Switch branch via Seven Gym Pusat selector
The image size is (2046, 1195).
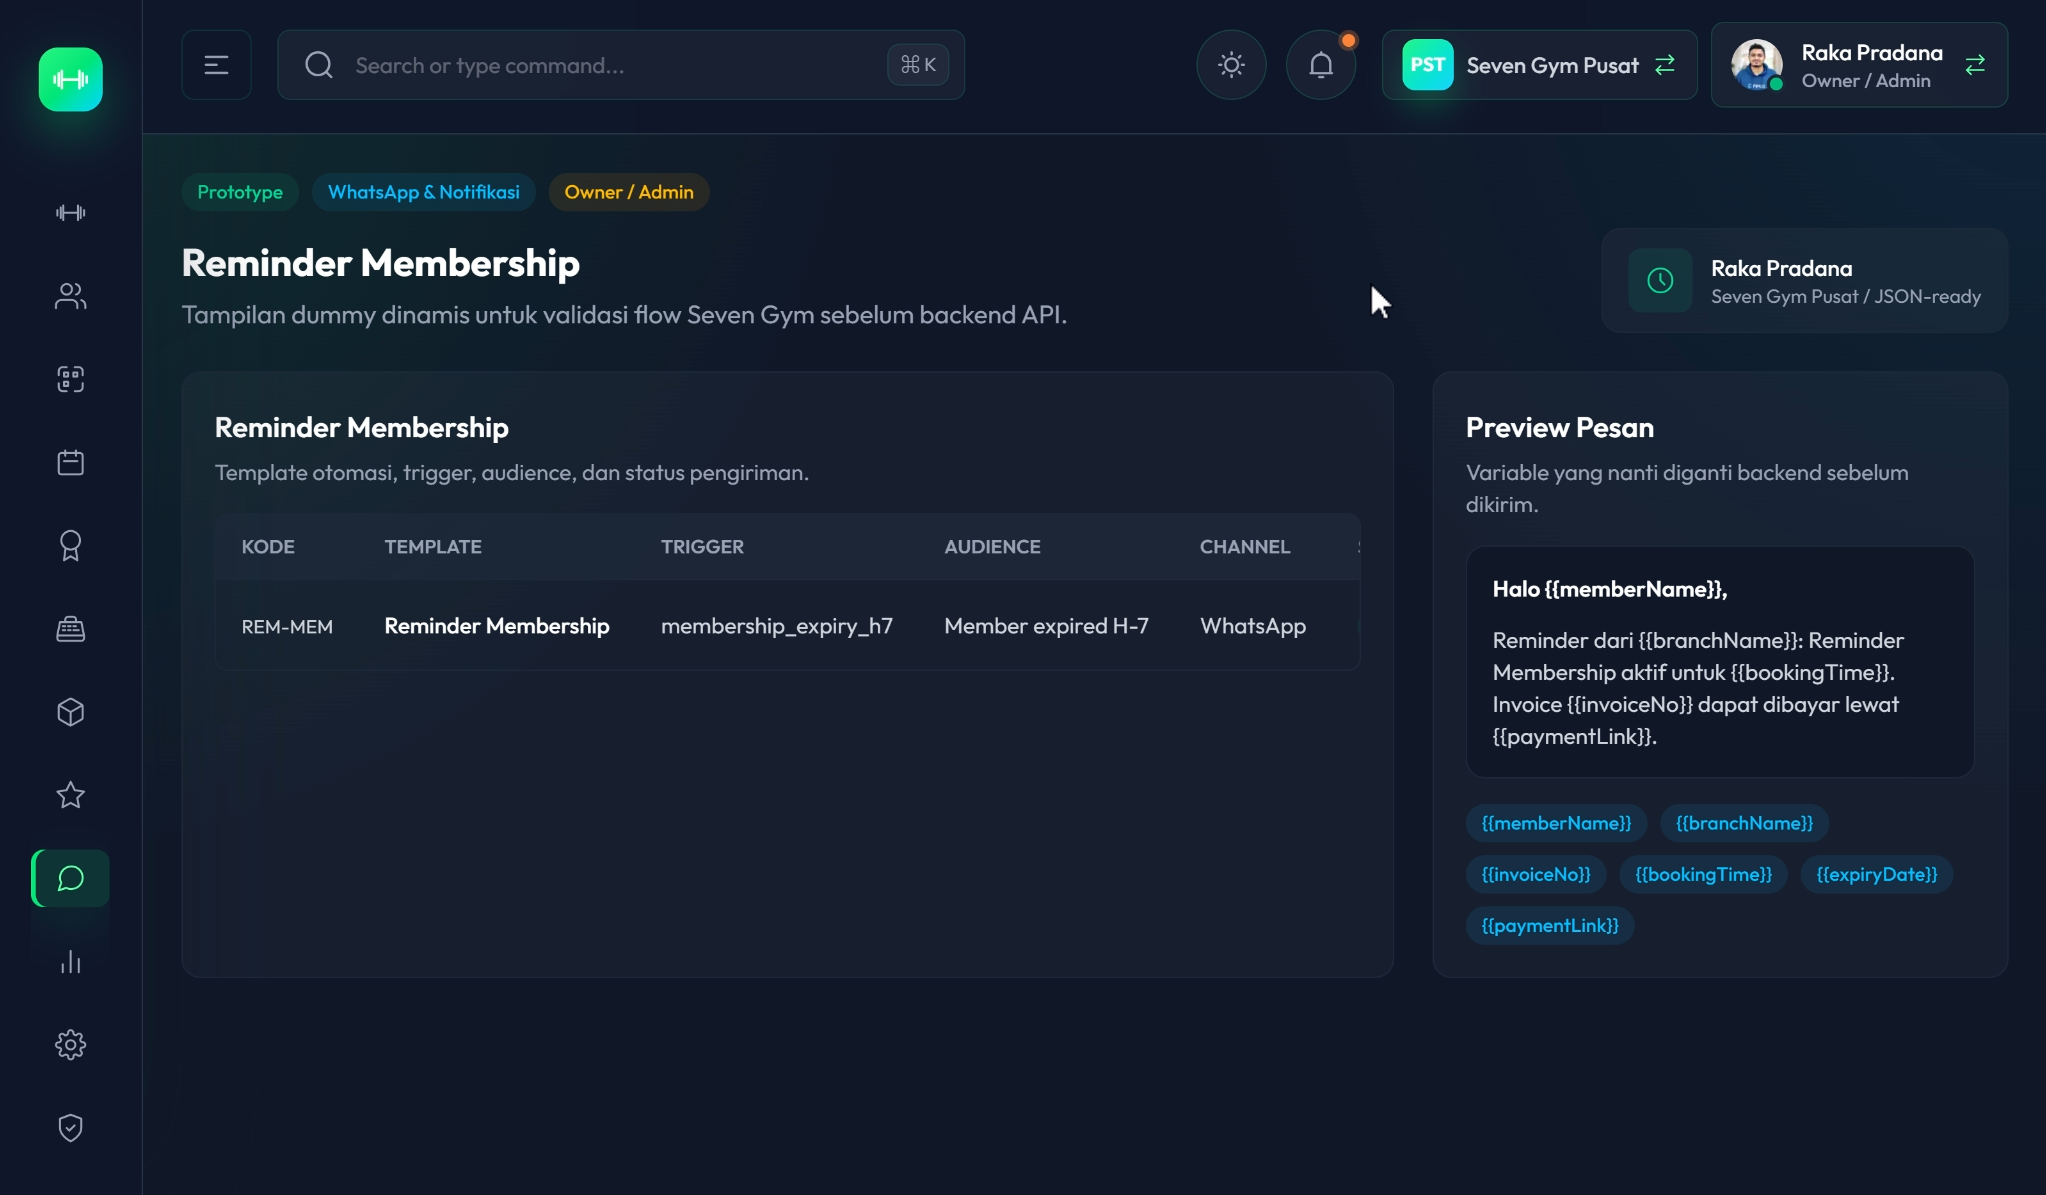coord(1539,65)
